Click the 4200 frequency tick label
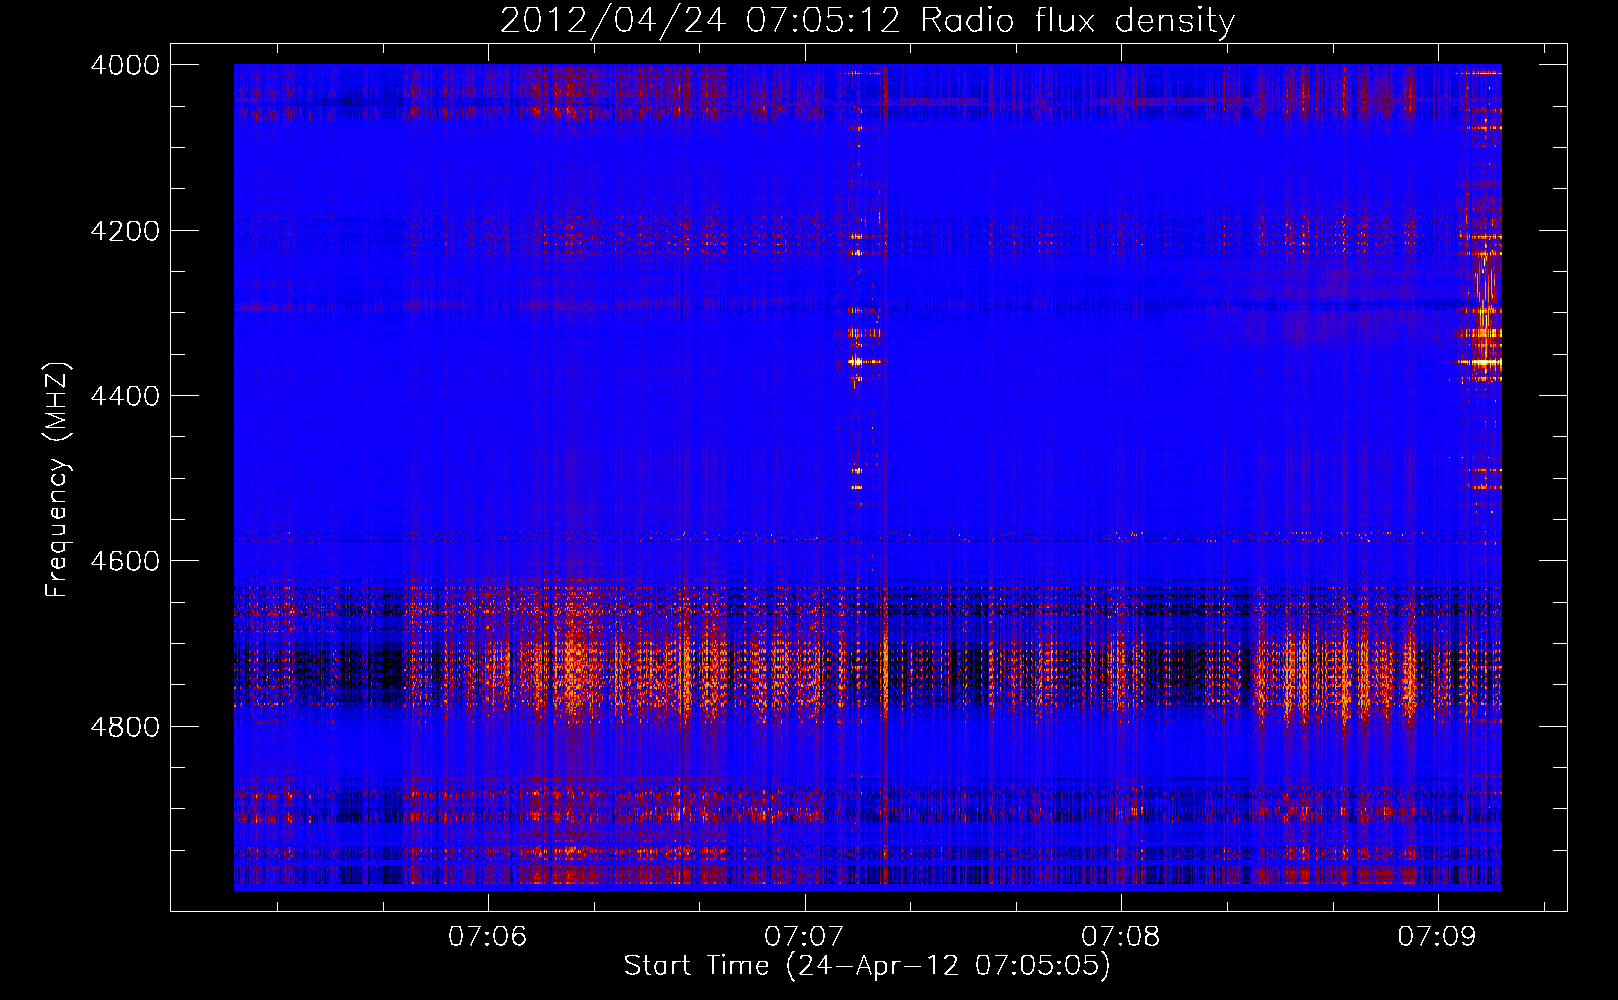 click(125, 231)
